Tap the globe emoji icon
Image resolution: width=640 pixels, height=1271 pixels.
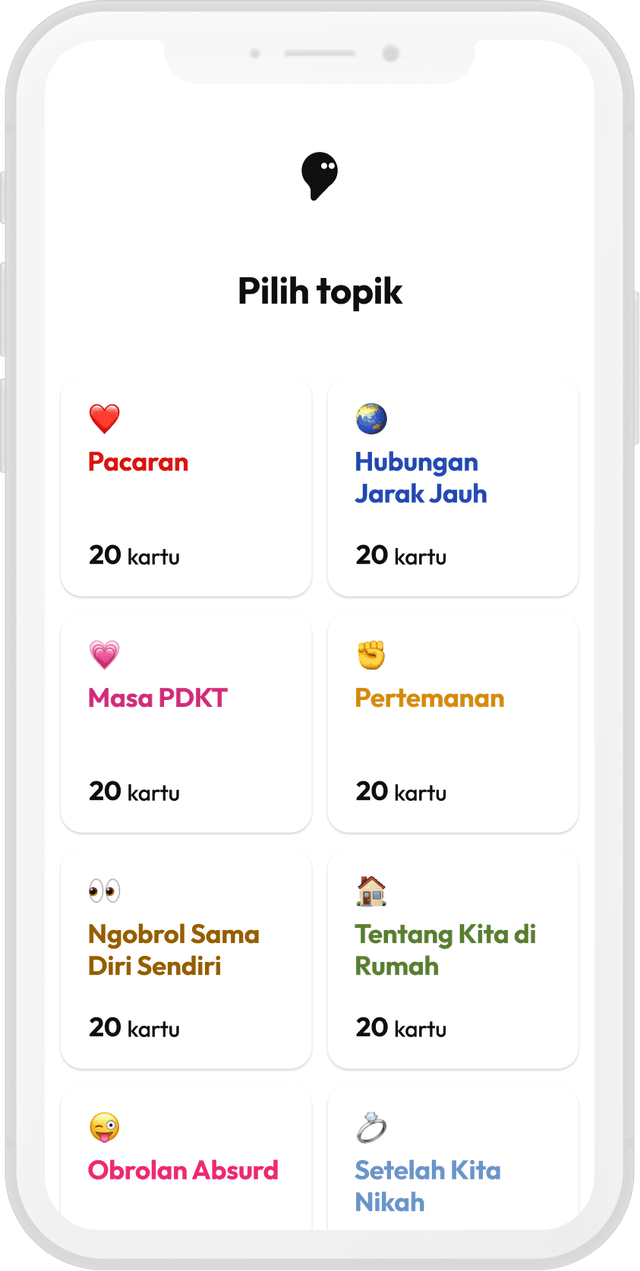coord(371,419)
